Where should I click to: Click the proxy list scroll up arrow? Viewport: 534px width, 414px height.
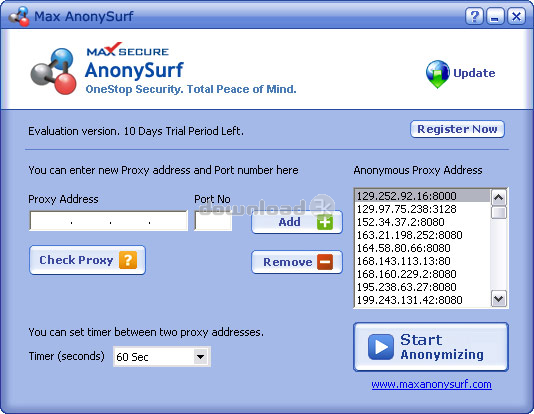click(x=499, y=197)
